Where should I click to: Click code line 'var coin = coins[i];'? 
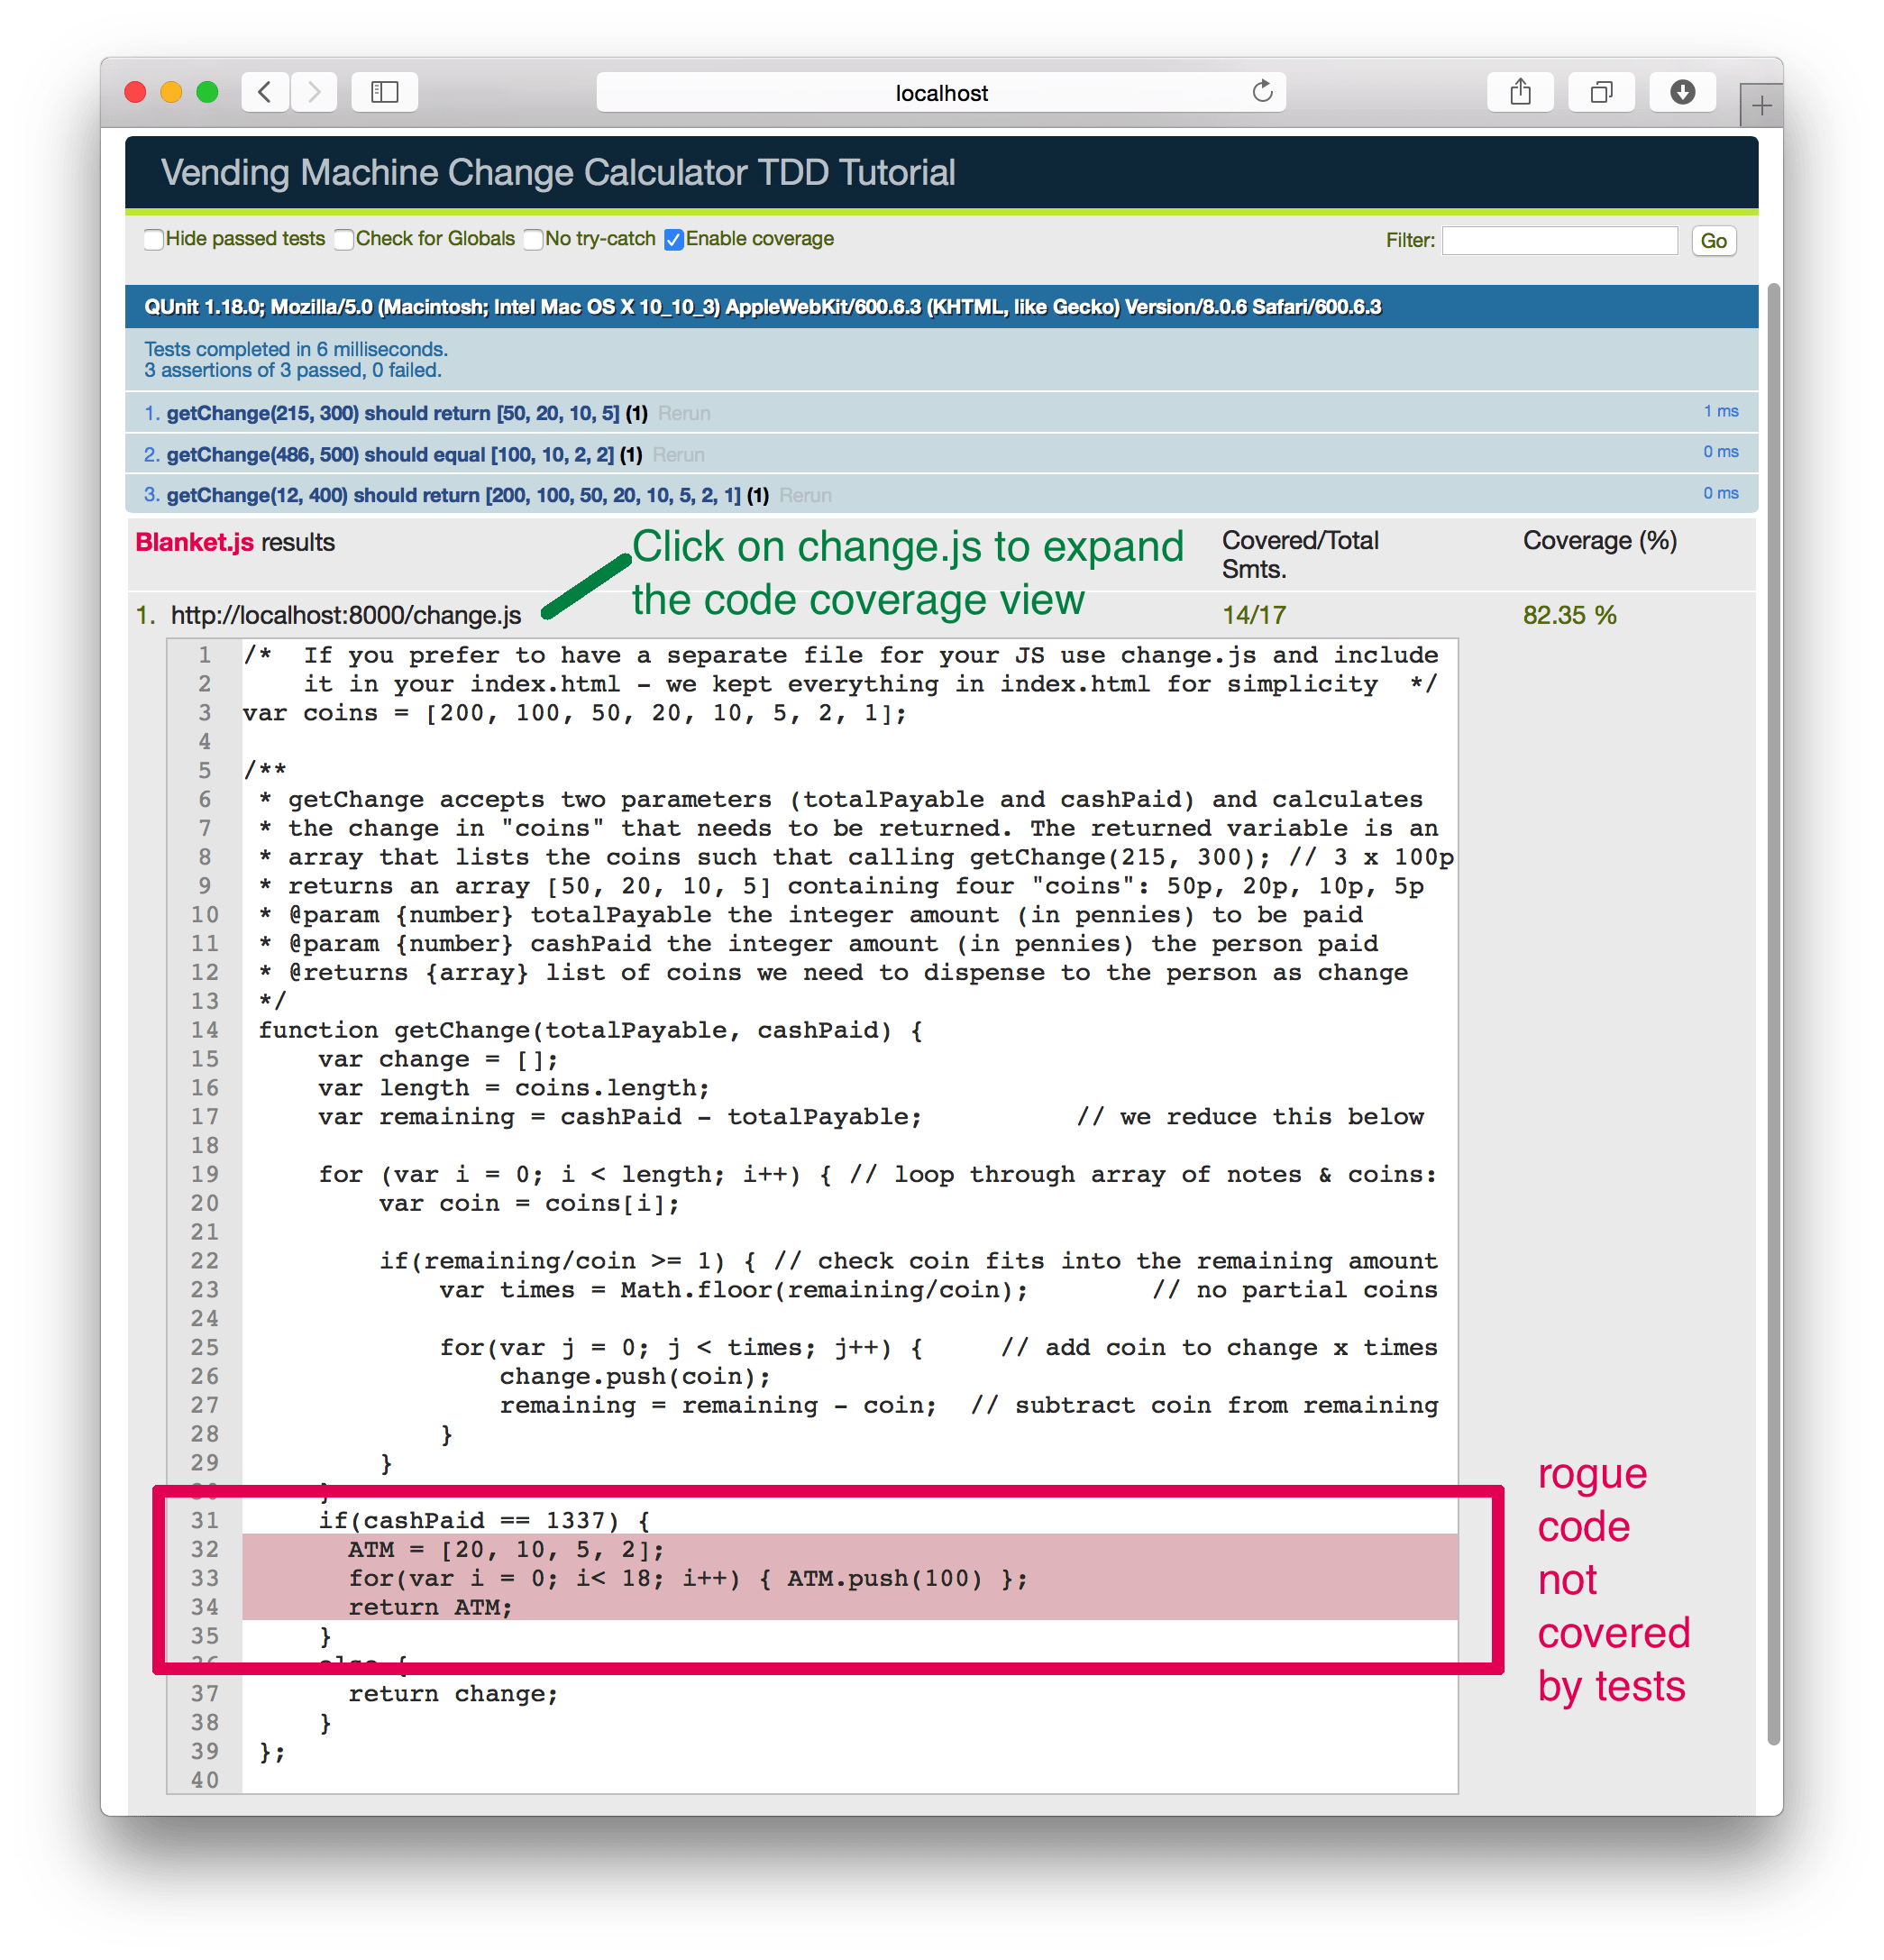coord(529,1203)
